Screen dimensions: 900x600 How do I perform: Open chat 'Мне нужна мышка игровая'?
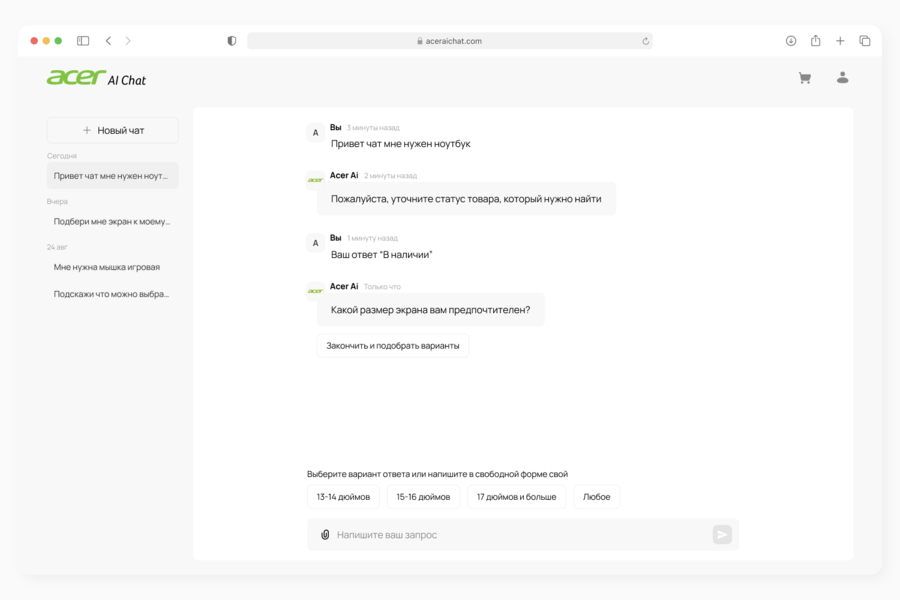coord(112,267)
